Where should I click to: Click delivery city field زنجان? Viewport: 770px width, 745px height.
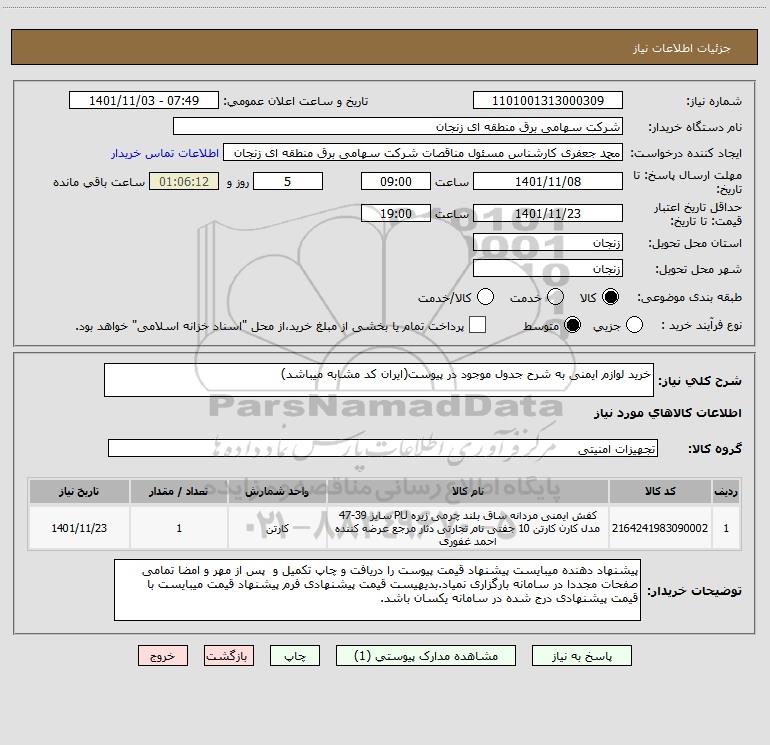(548, 268)
